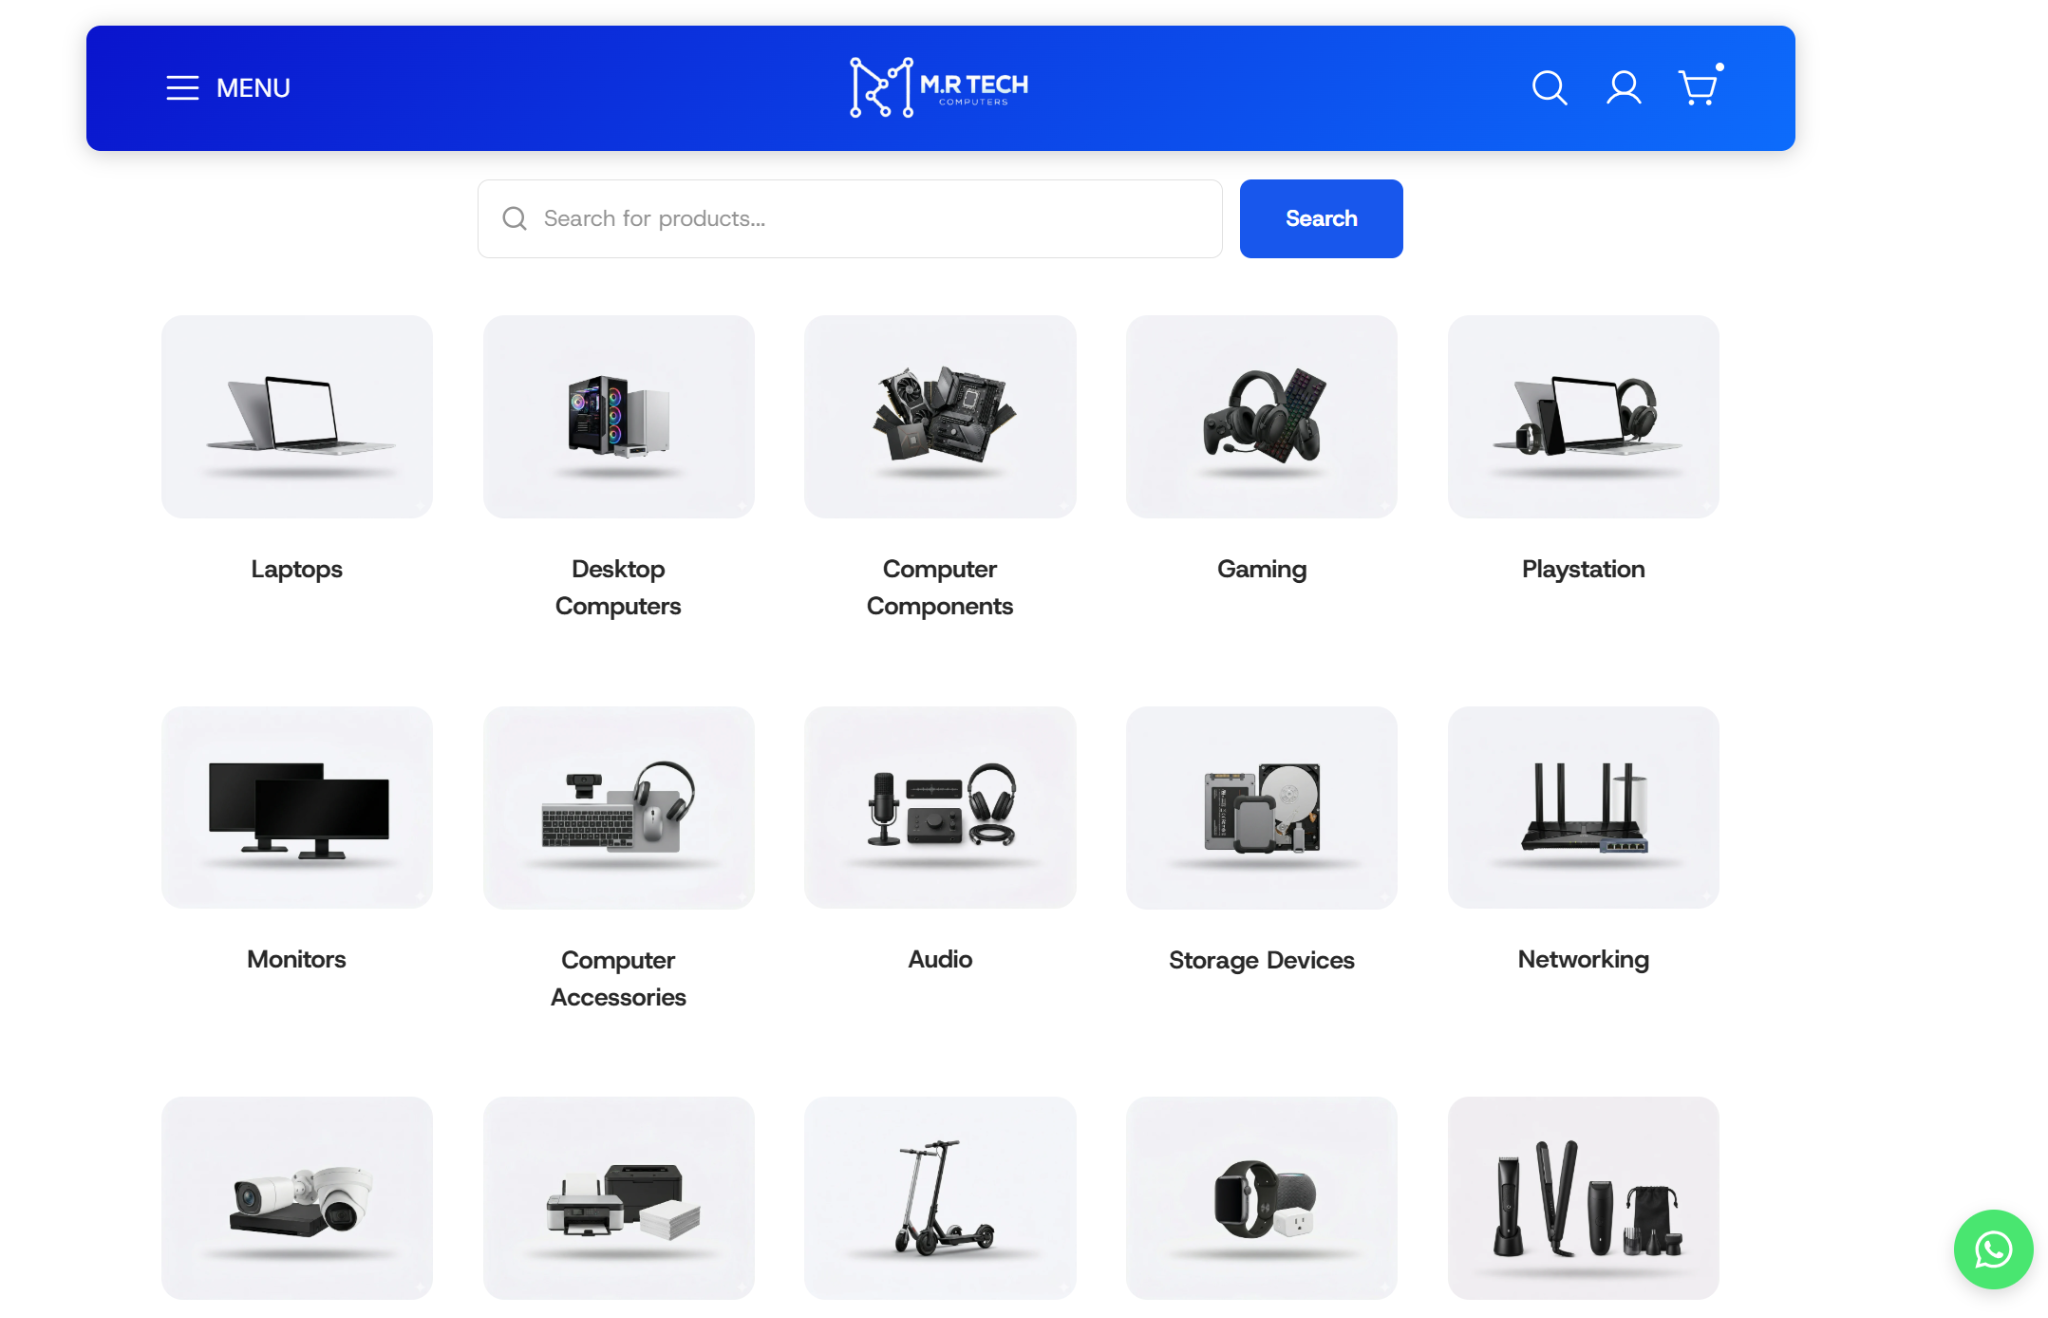Open the Audio category image

940,808
